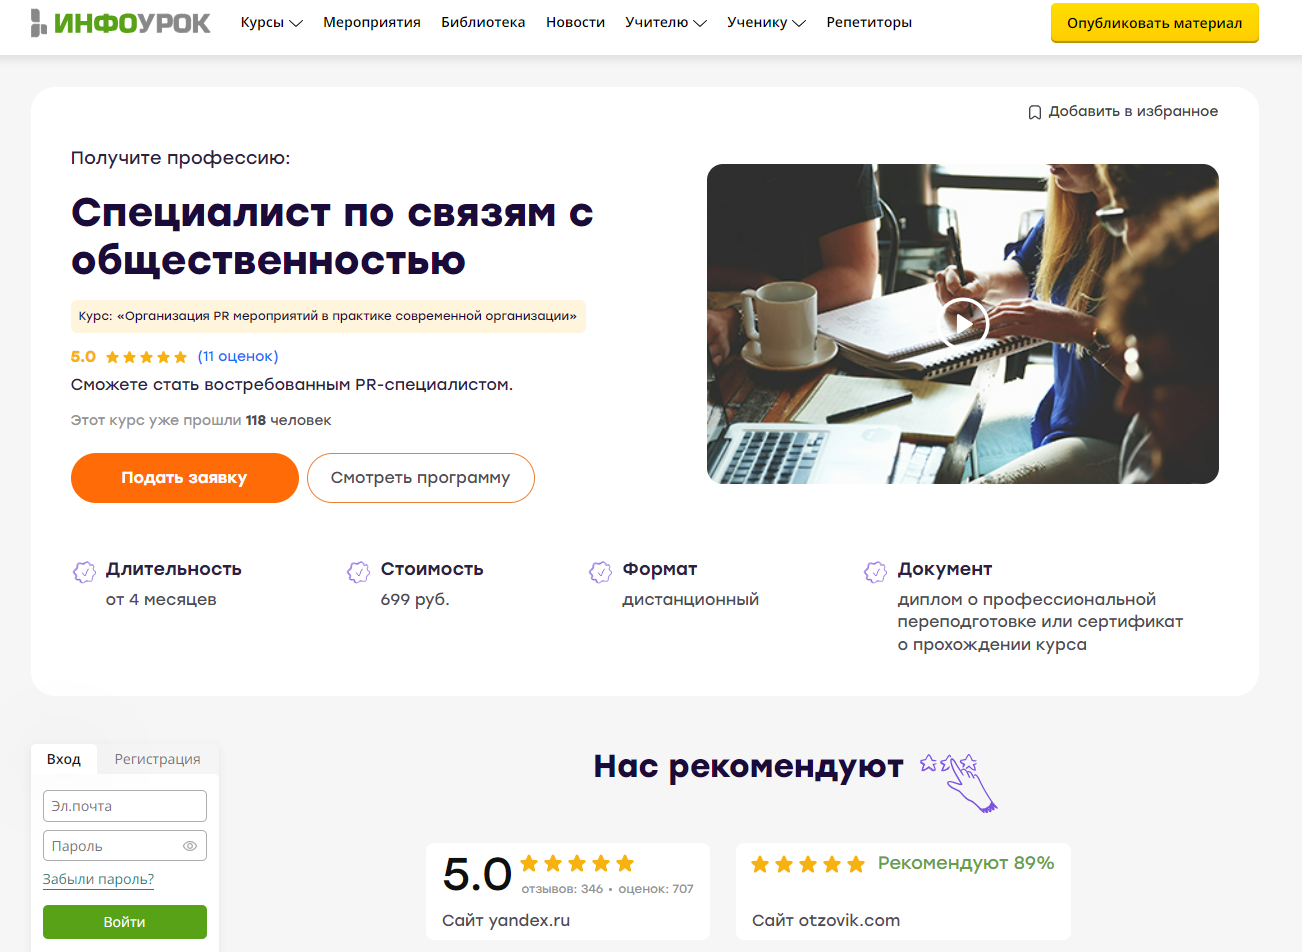Click the five-star course rating

[146, 357]
